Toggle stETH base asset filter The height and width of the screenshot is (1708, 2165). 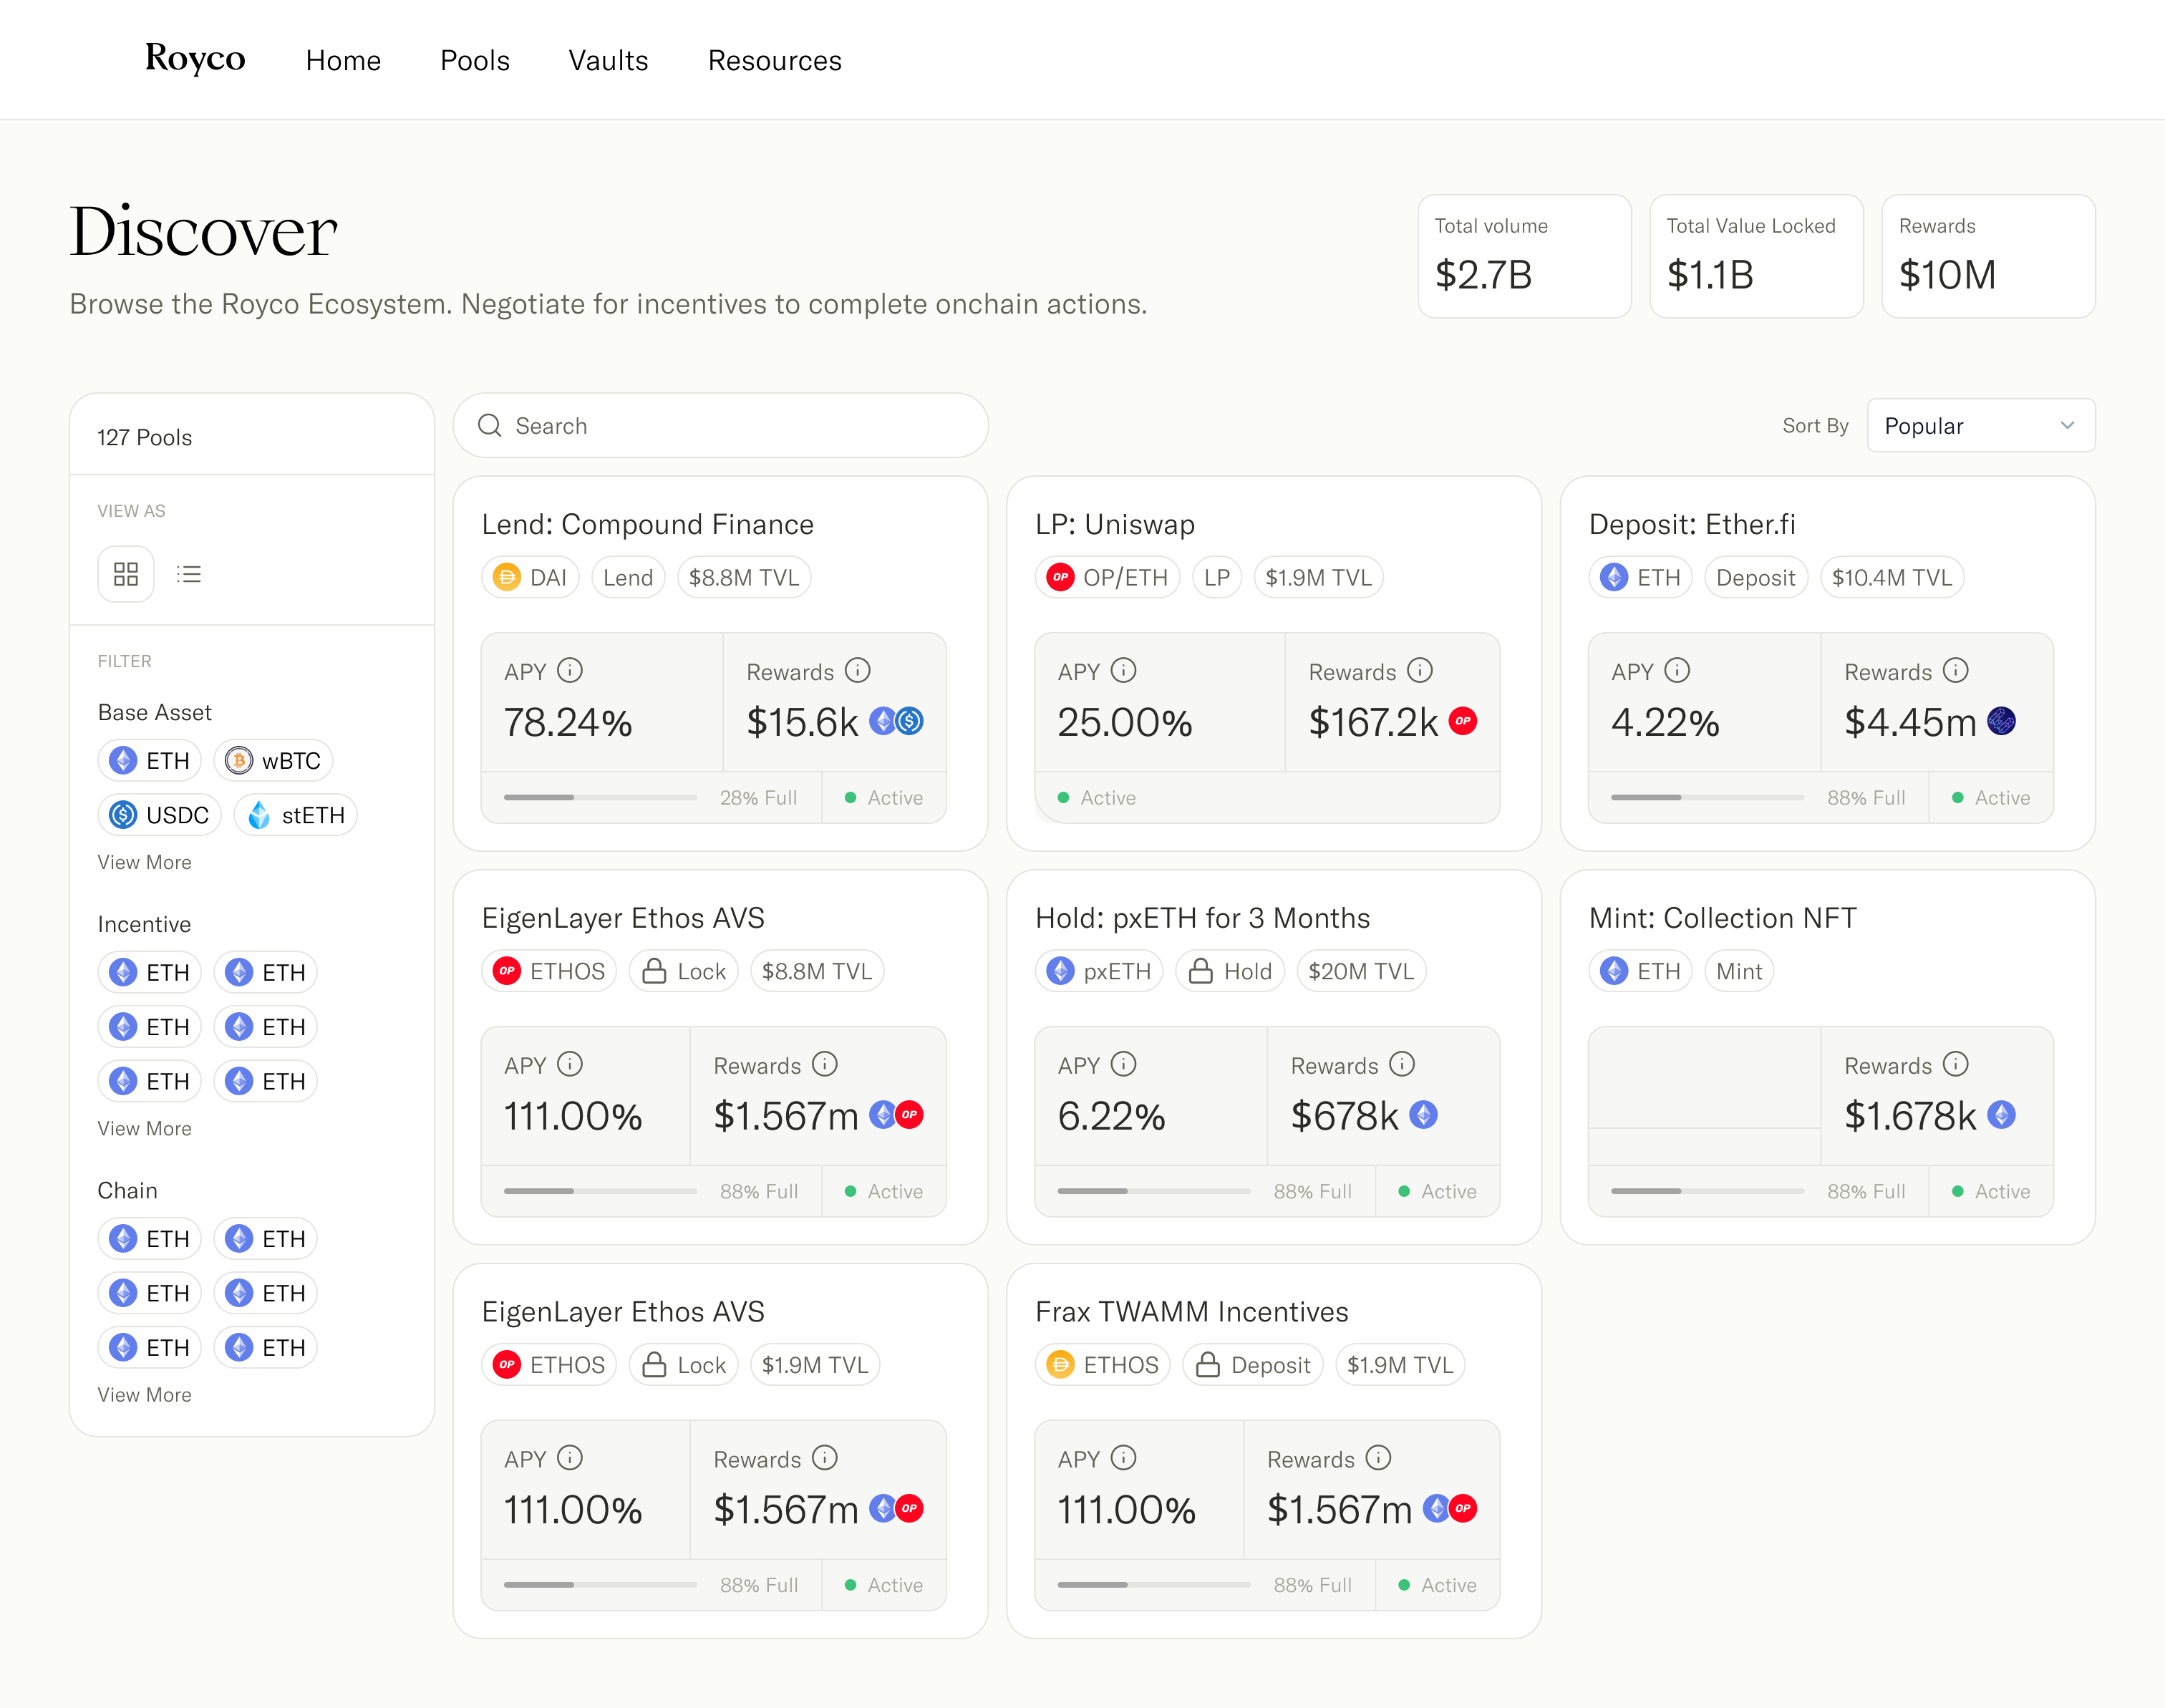(x=296, y=815)
